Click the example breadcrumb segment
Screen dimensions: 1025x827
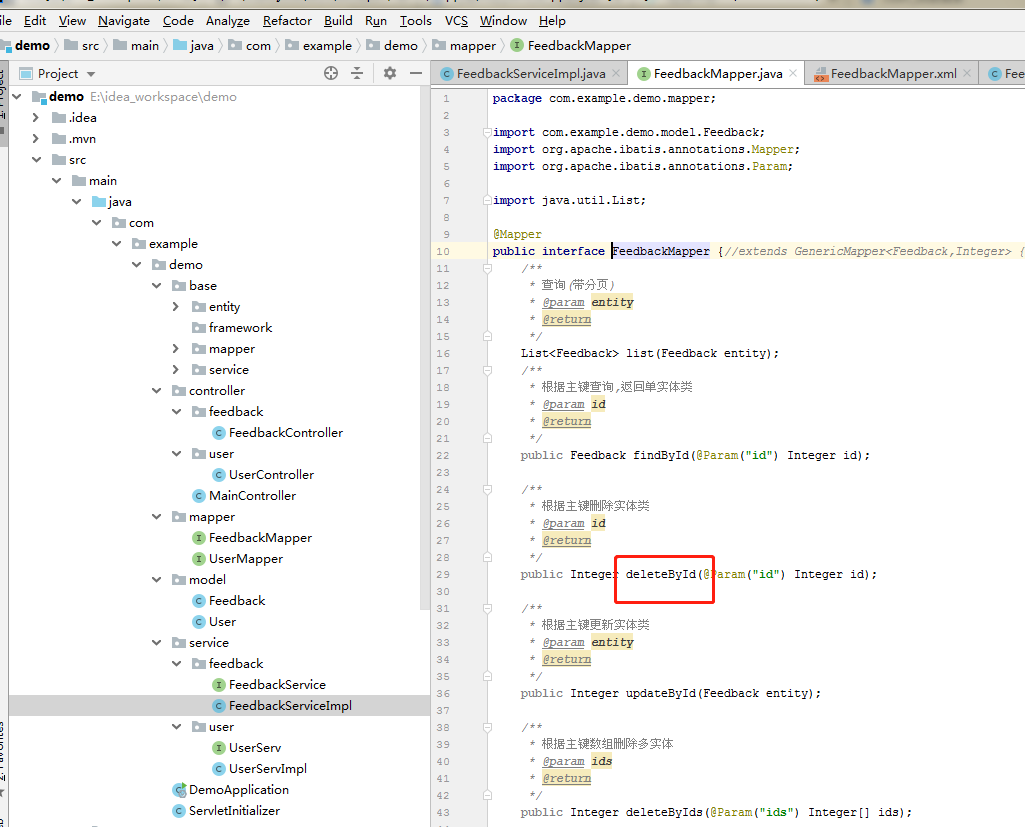point(319,45)
